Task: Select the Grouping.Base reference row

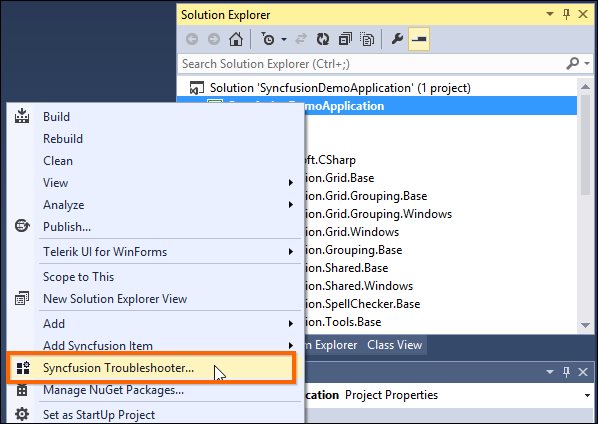Action: (x=354, y=250)
